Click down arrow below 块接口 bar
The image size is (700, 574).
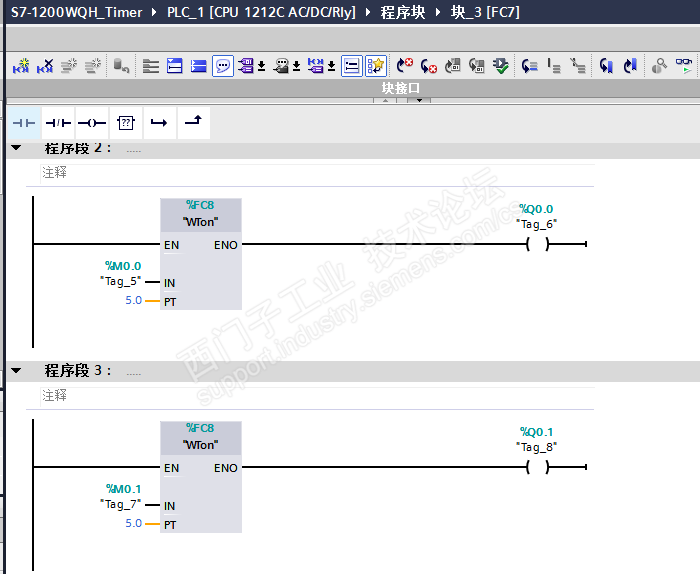[419, 100]
